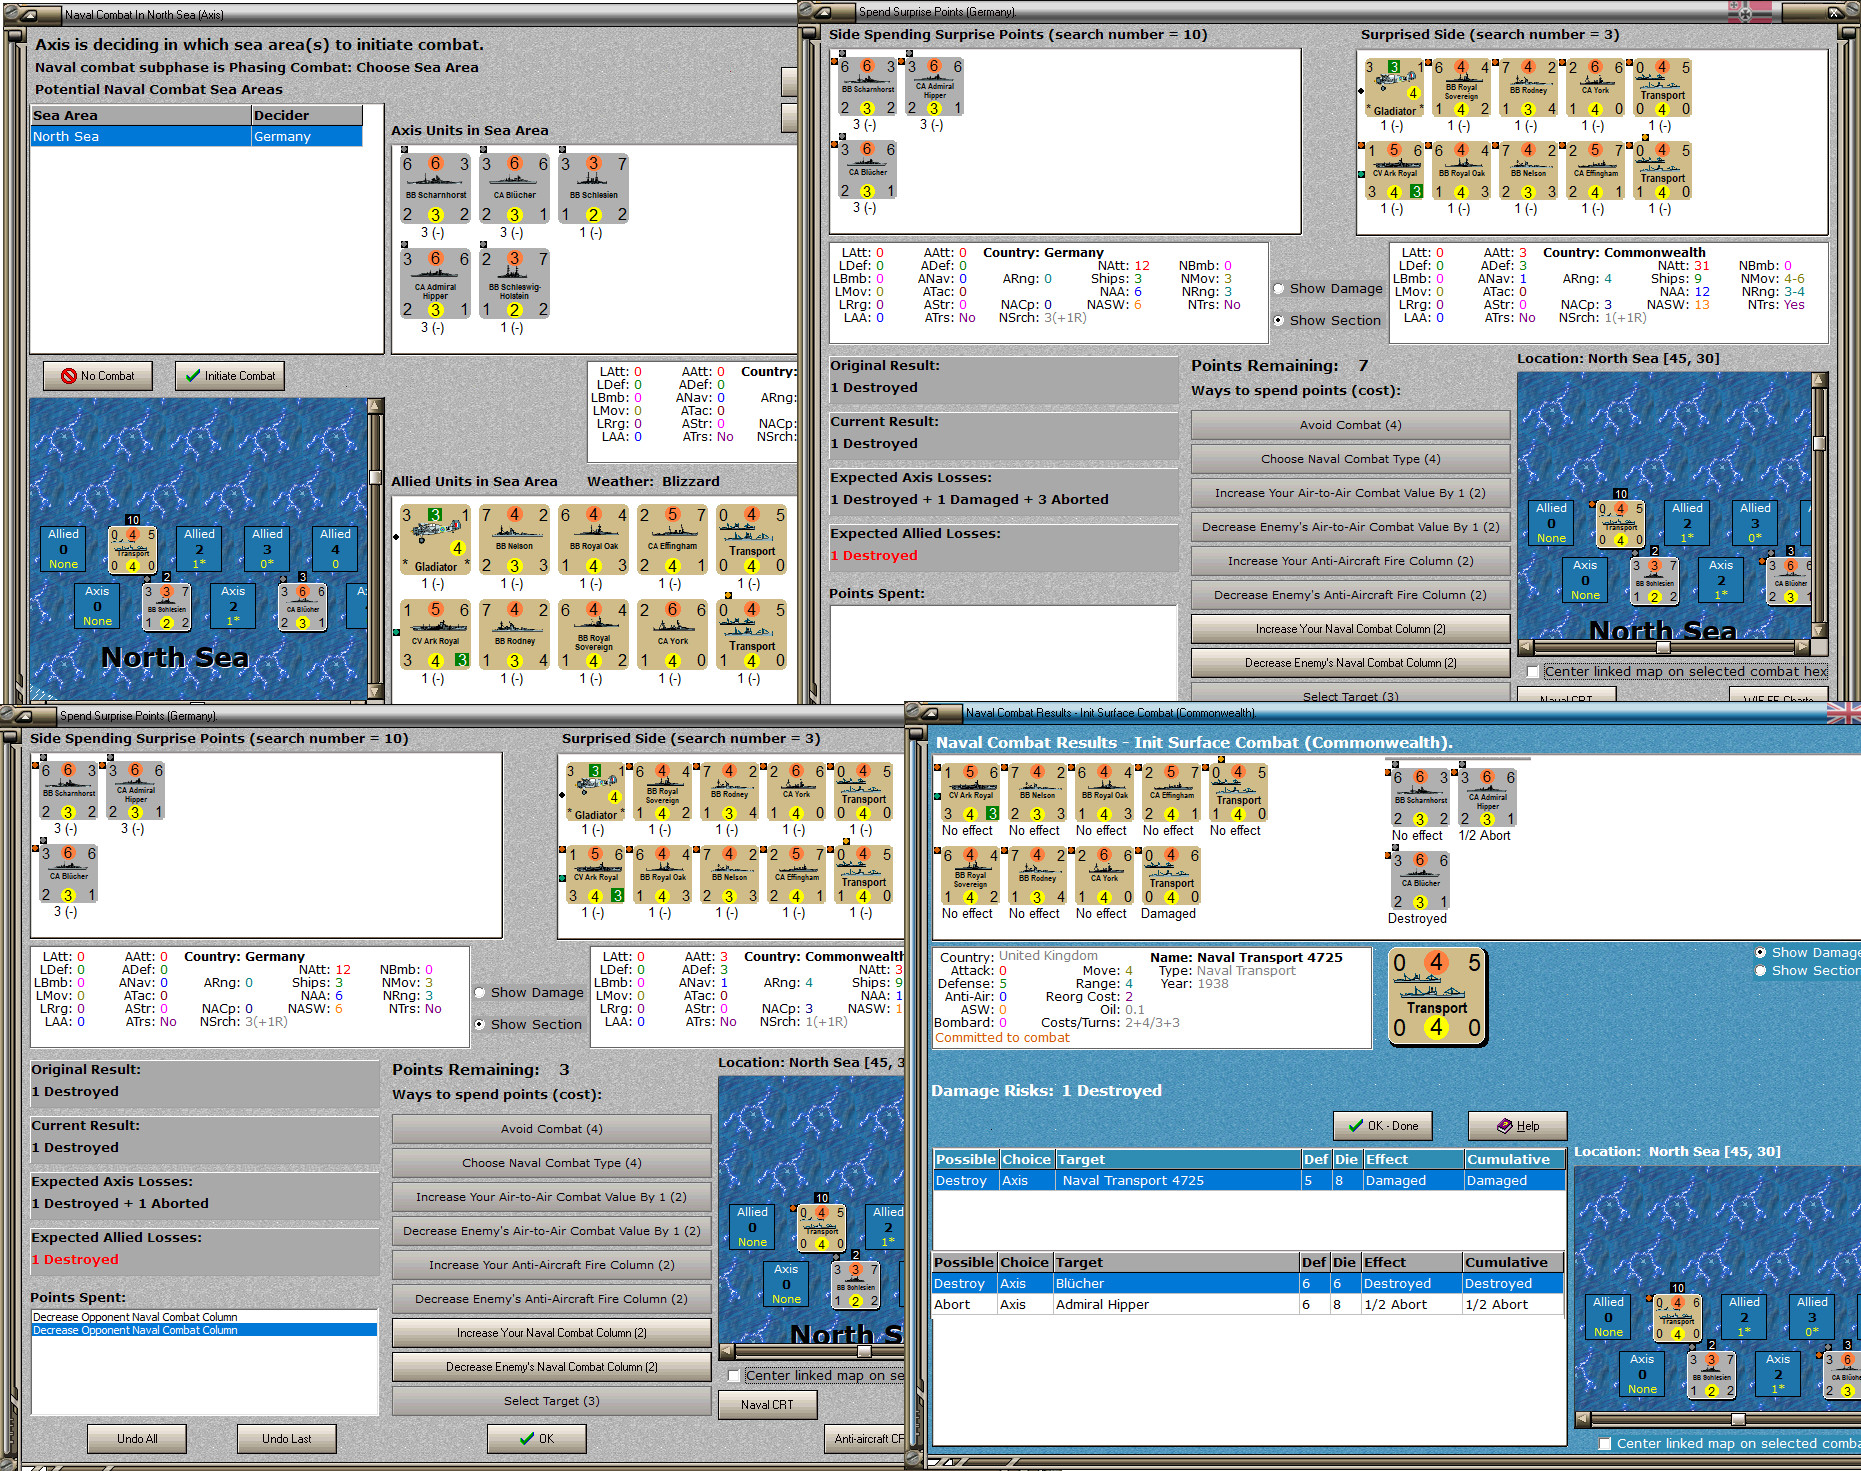Image resolution: width=1861 pixels, height=1471 pixels.
Task: Click the No Combat button
Action: click(98, 376)
